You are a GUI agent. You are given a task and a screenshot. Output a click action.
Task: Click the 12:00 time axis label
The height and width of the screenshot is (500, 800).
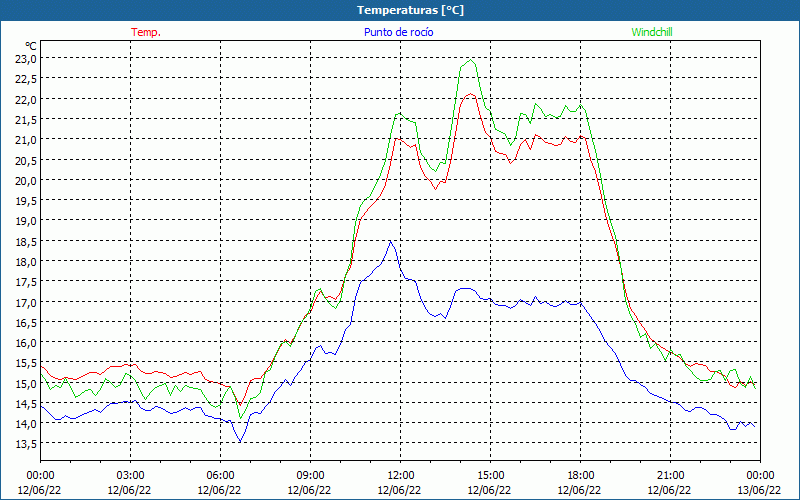[x=401, y=476]
